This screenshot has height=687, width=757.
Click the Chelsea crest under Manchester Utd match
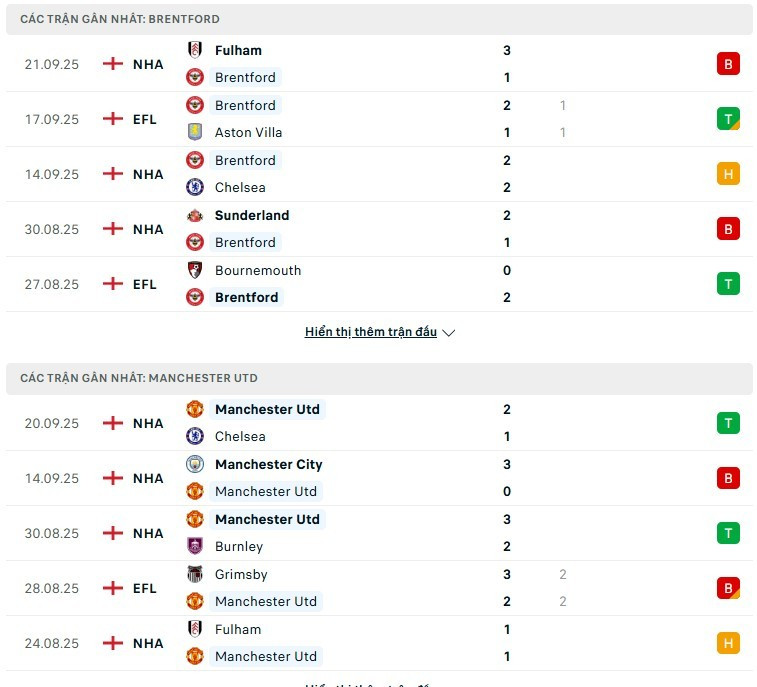tap(195, 436)
